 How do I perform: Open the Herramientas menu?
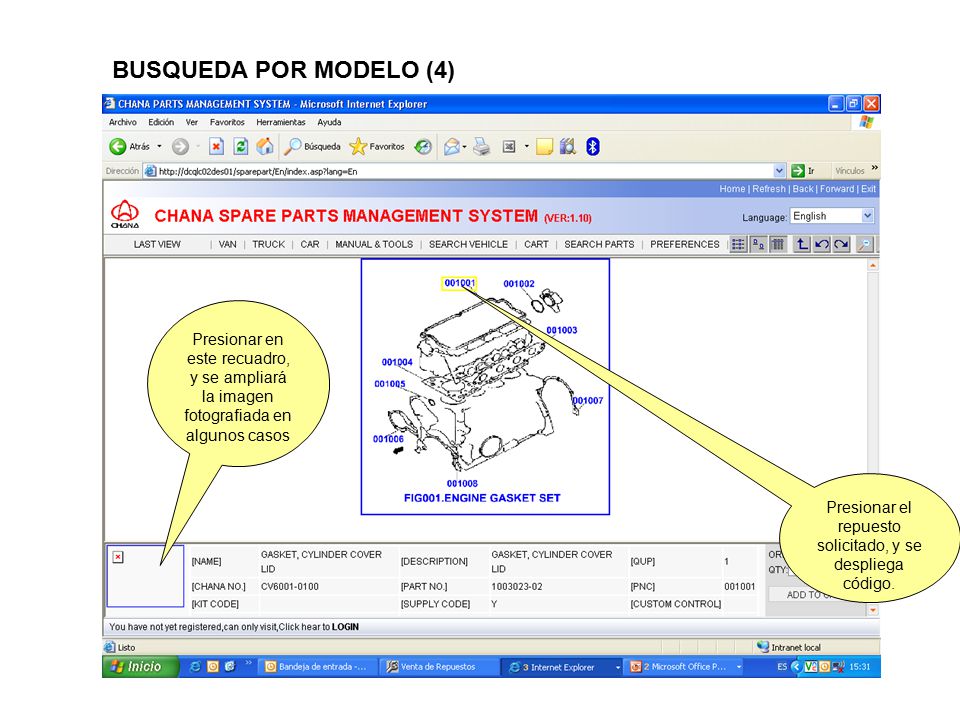[x=281, y=122]
